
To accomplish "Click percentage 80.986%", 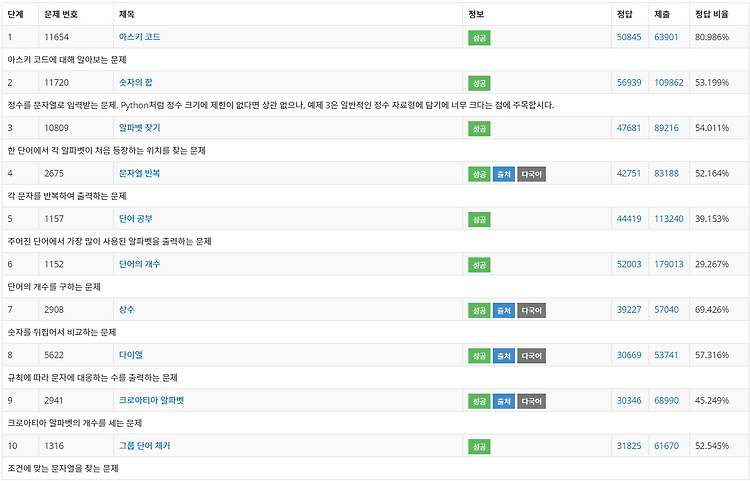I will (x=712, y=37).
